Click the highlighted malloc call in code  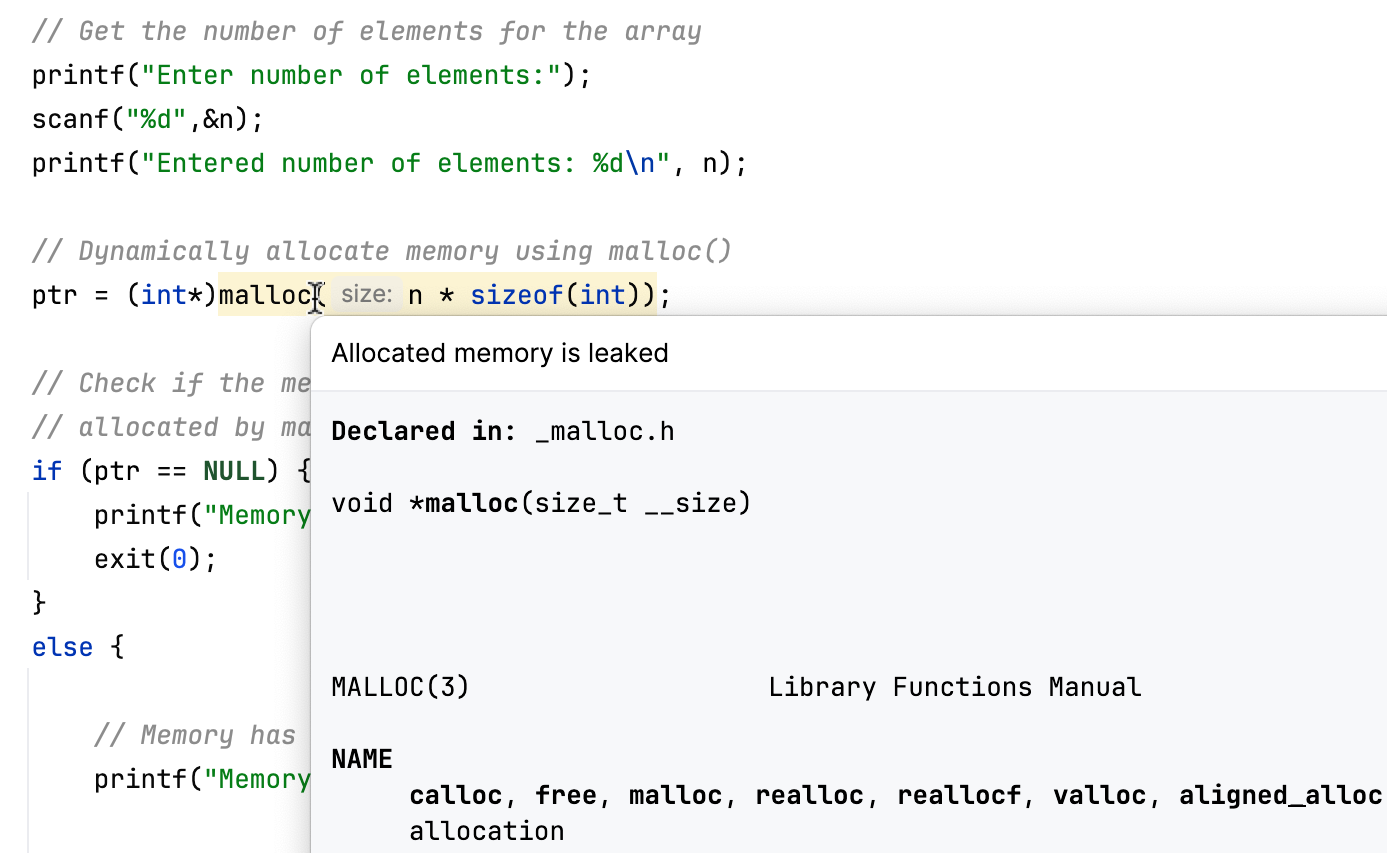[x=267, y=294]
